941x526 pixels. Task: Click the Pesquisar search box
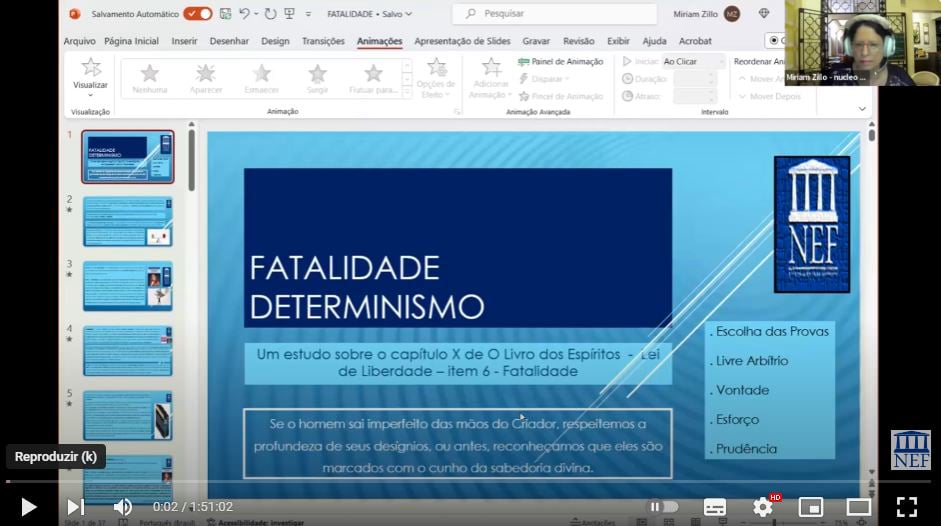[x=555, y=13]
